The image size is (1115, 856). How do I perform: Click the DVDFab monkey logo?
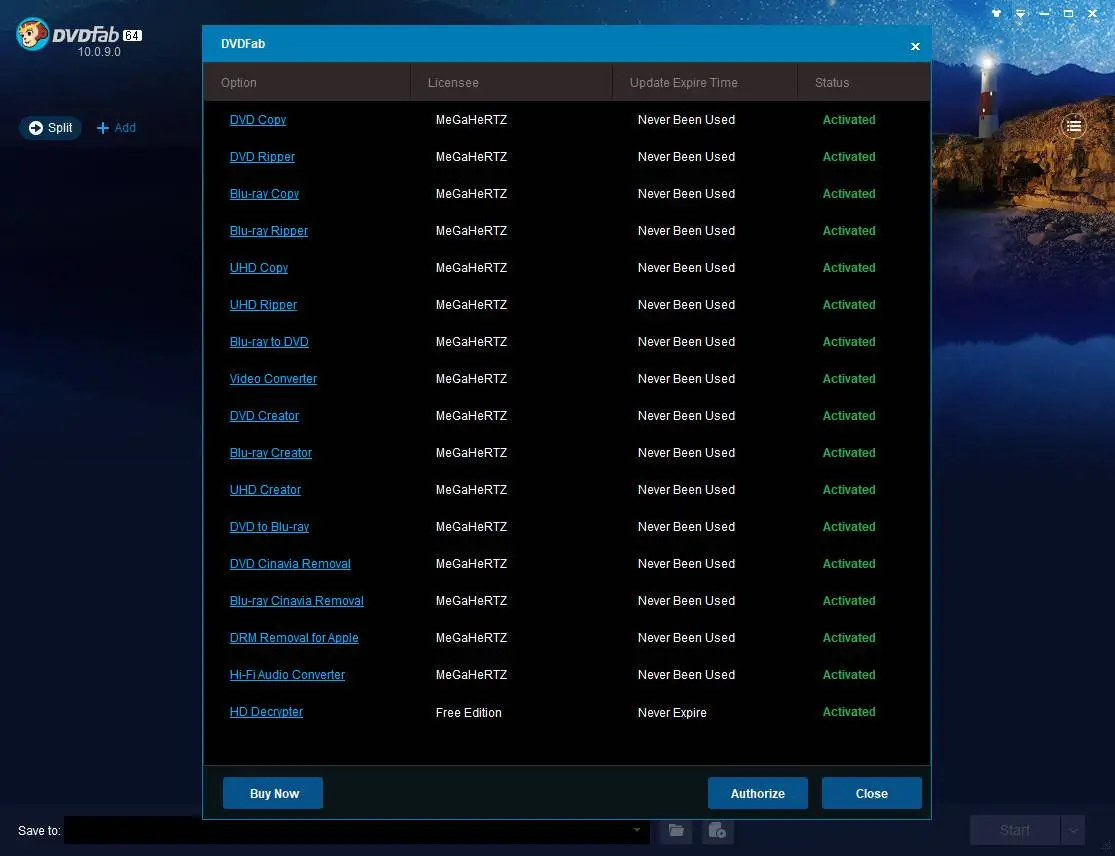33,34
